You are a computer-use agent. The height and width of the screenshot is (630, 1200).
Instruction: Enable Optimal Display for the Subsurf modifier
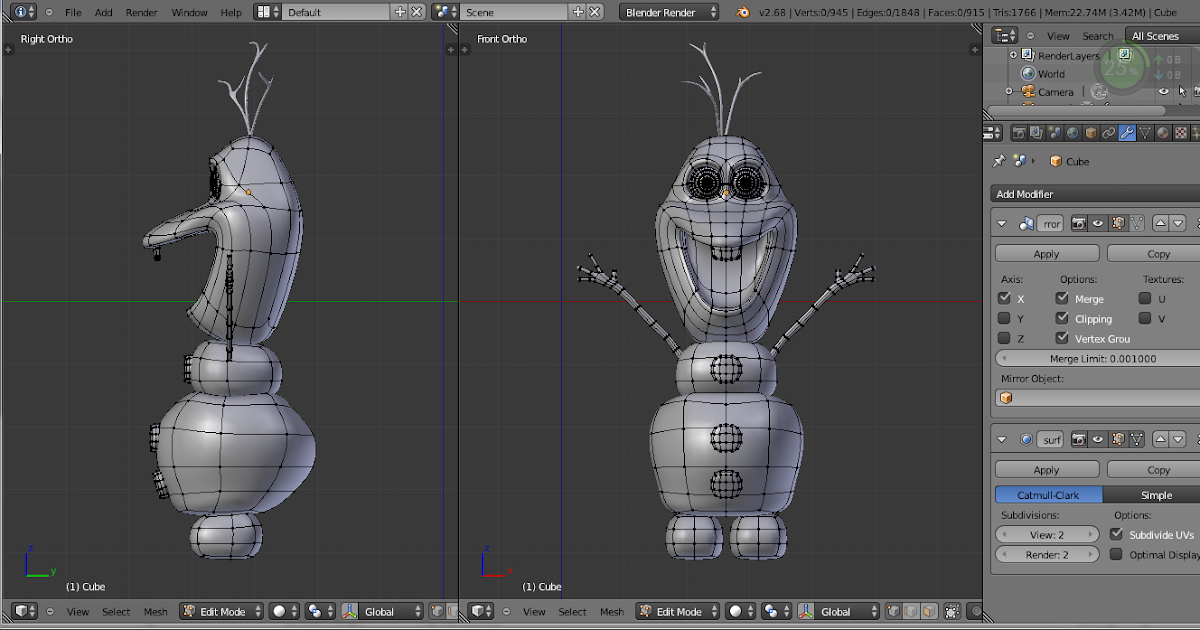1118,554
